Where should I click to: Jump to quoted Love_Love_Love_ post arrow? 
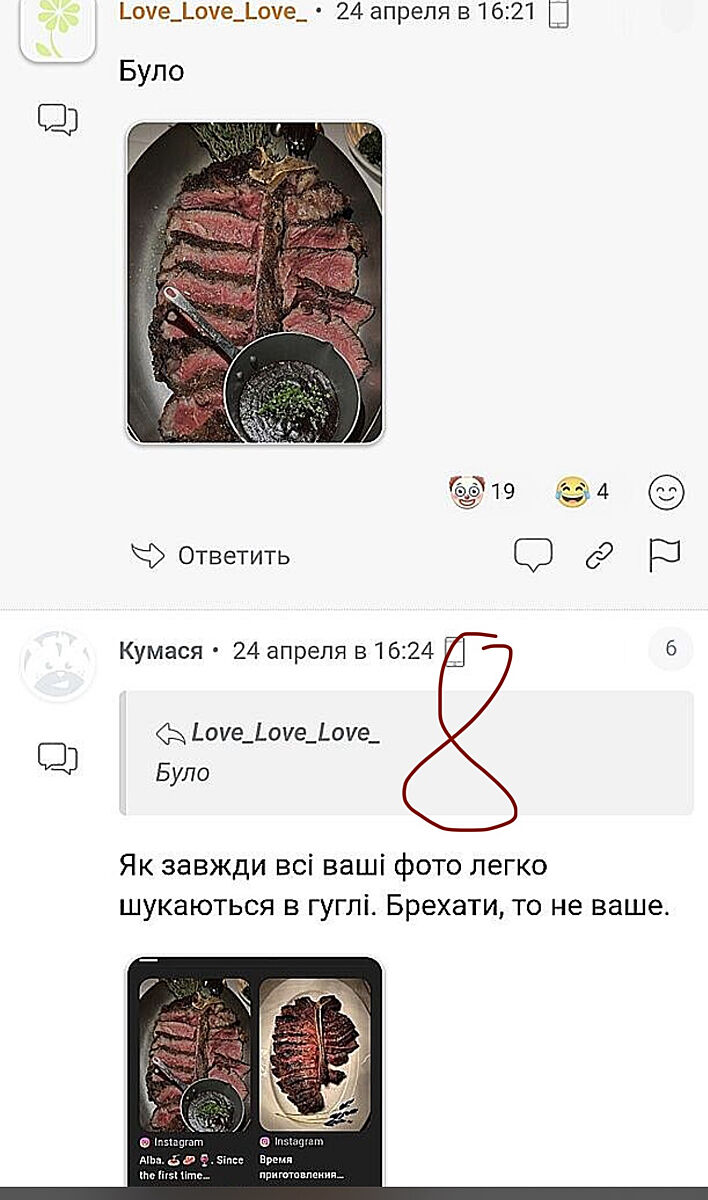[171, 734]
